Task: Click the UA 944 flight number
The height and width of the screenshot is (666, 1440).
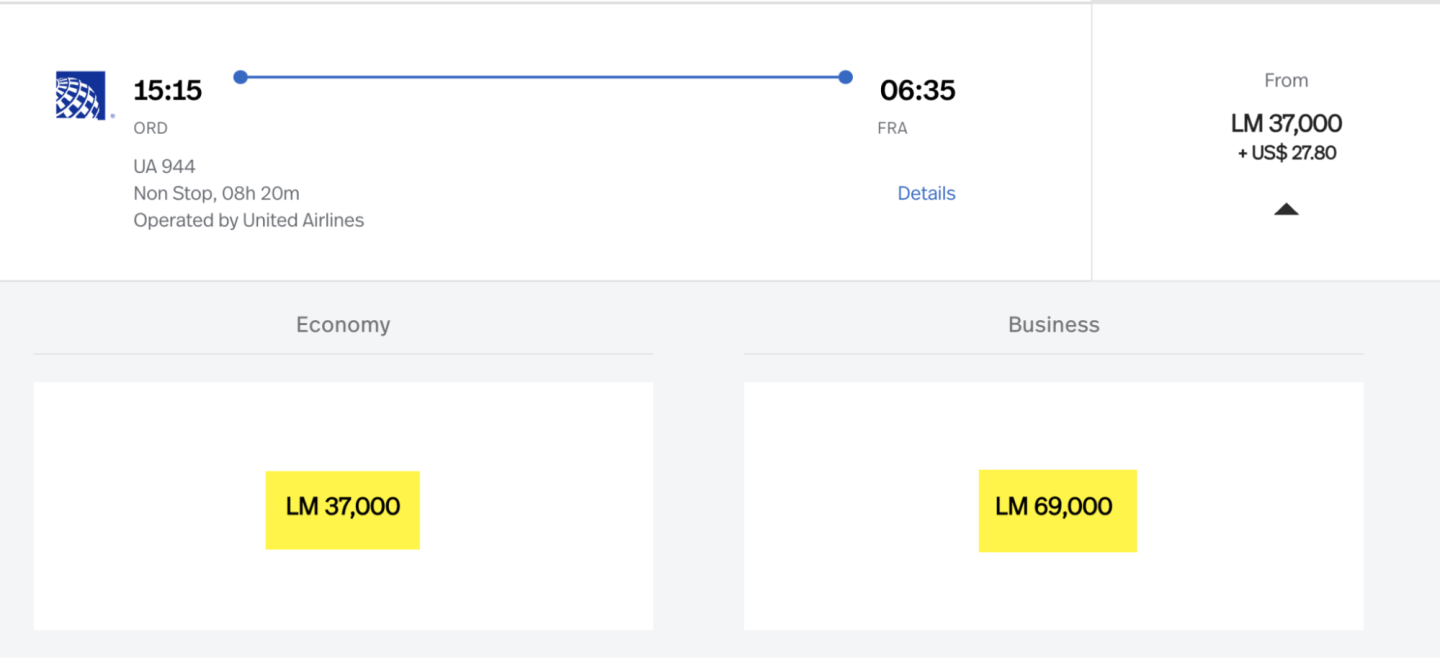Action: pos(164,166)
